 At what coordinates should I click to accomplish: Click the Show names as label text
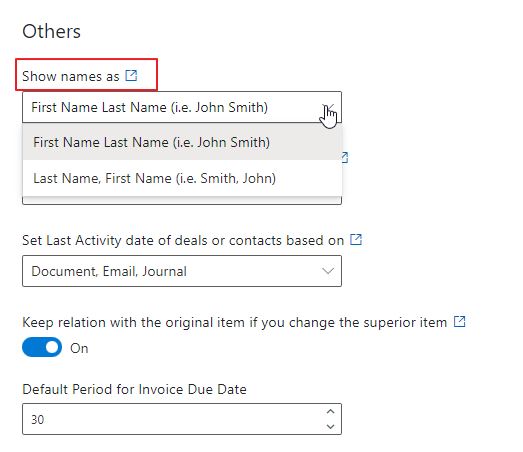(x=71, y=76)
